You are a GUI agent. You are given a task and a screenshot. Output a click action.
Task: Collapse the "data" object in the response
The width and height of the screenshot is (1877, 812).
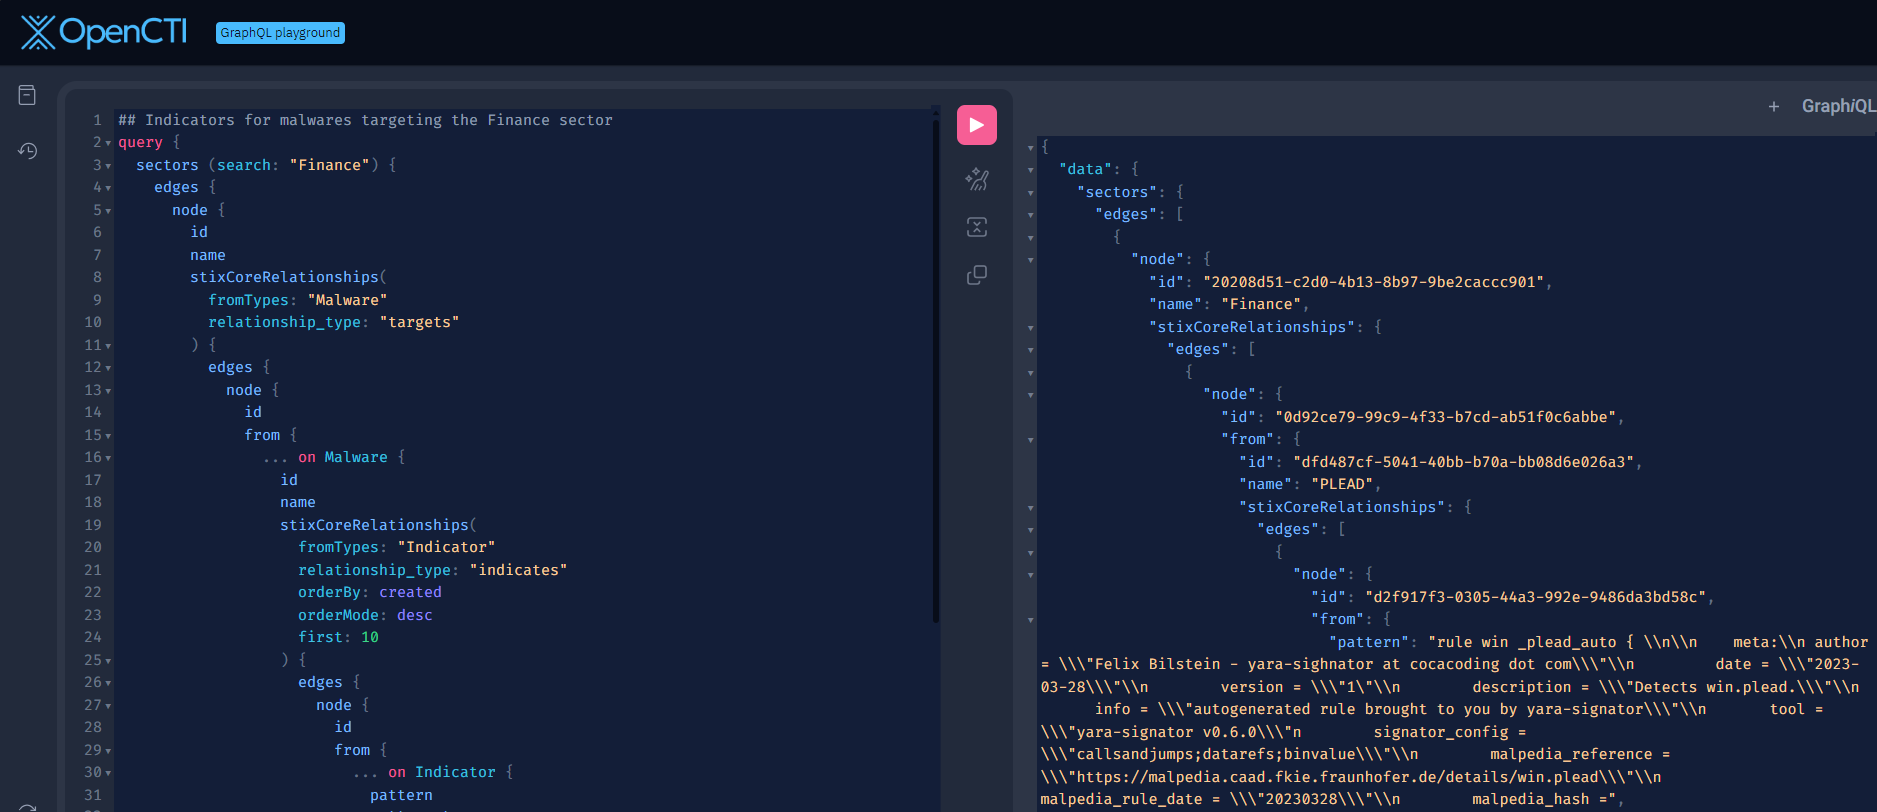point(1031,170)
